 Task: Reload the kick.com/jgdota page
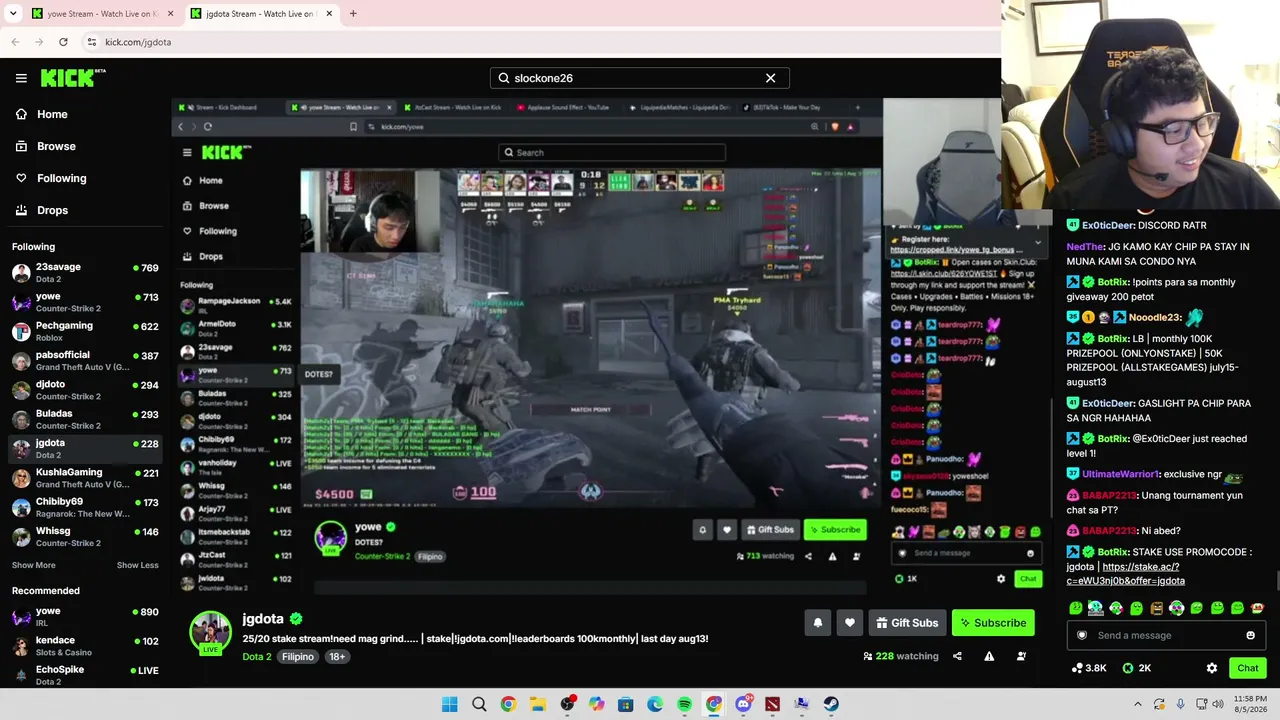[63, 42]
